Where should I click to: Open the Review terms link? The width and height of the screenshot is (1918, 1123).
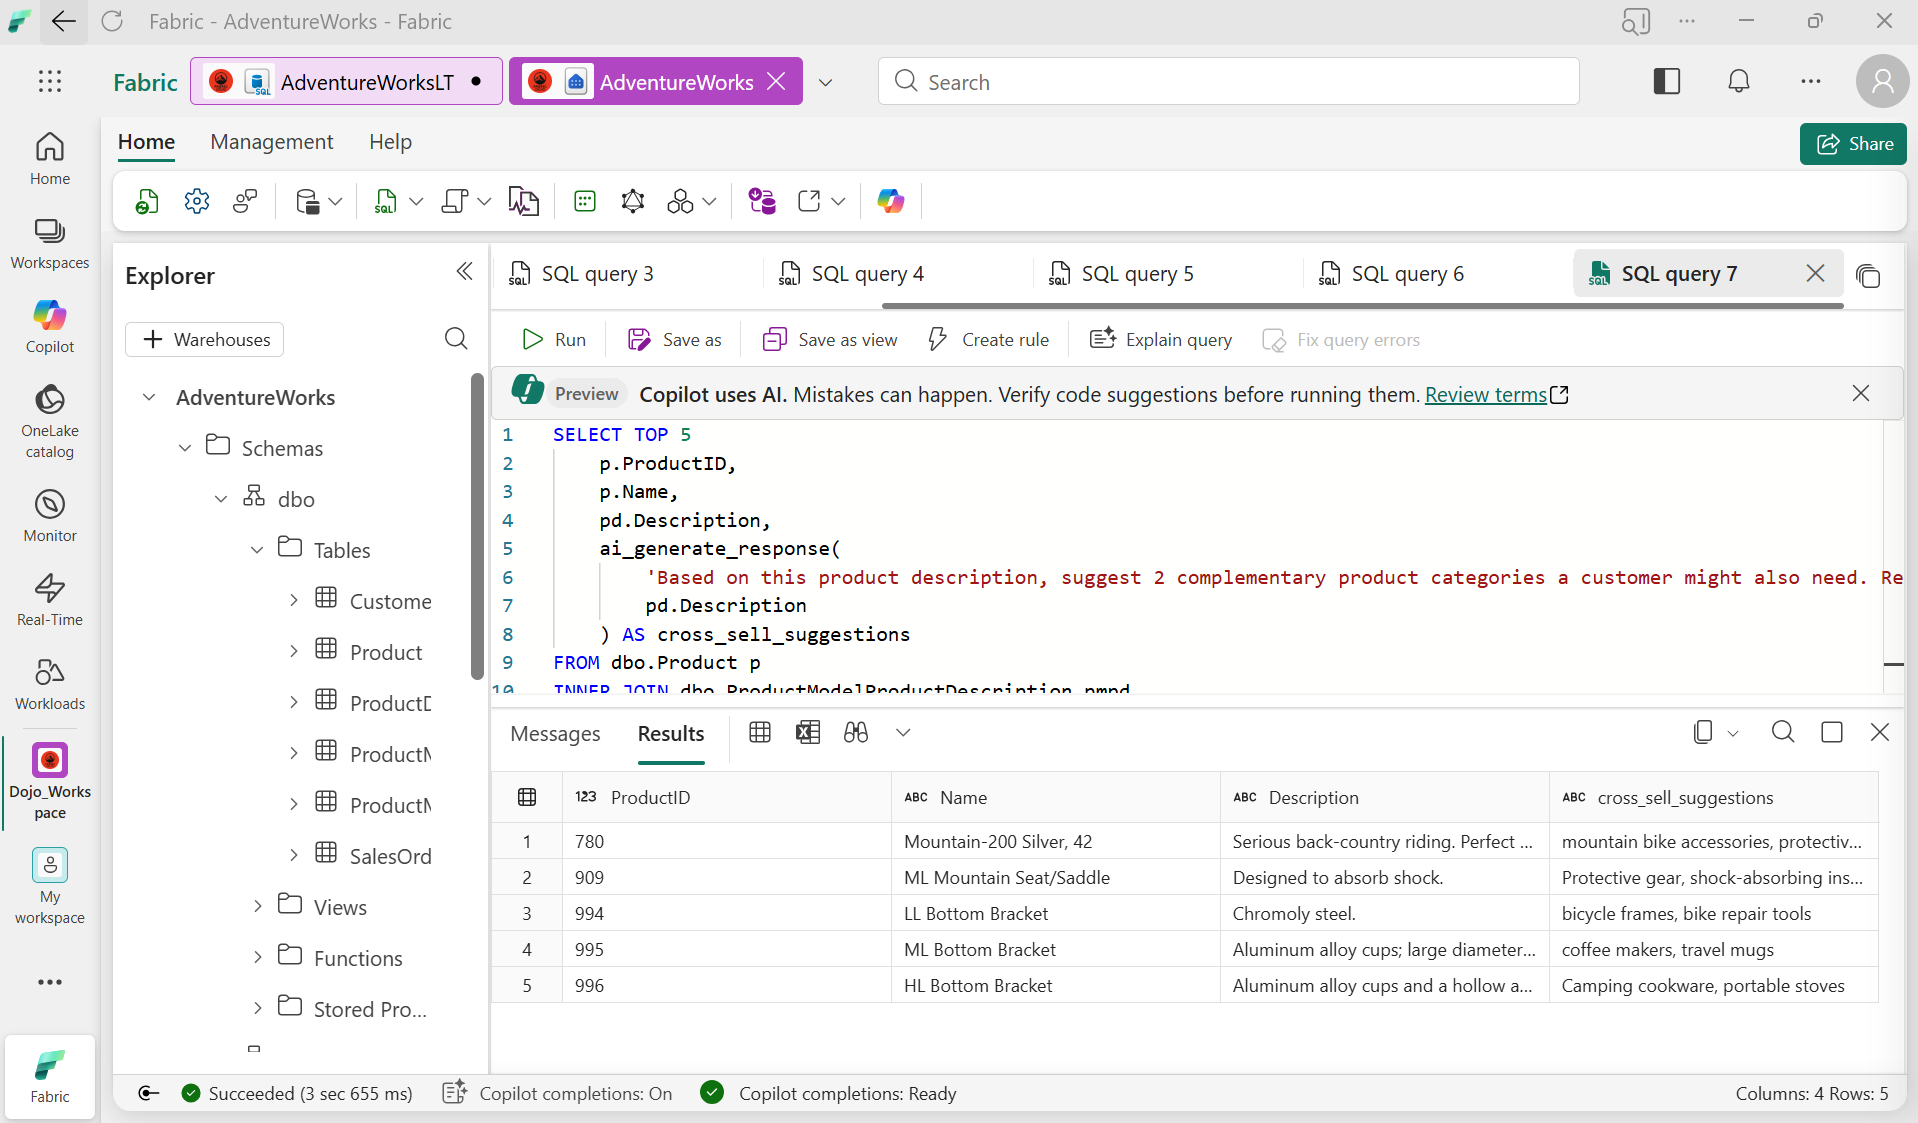click(x=1485, y=395)
